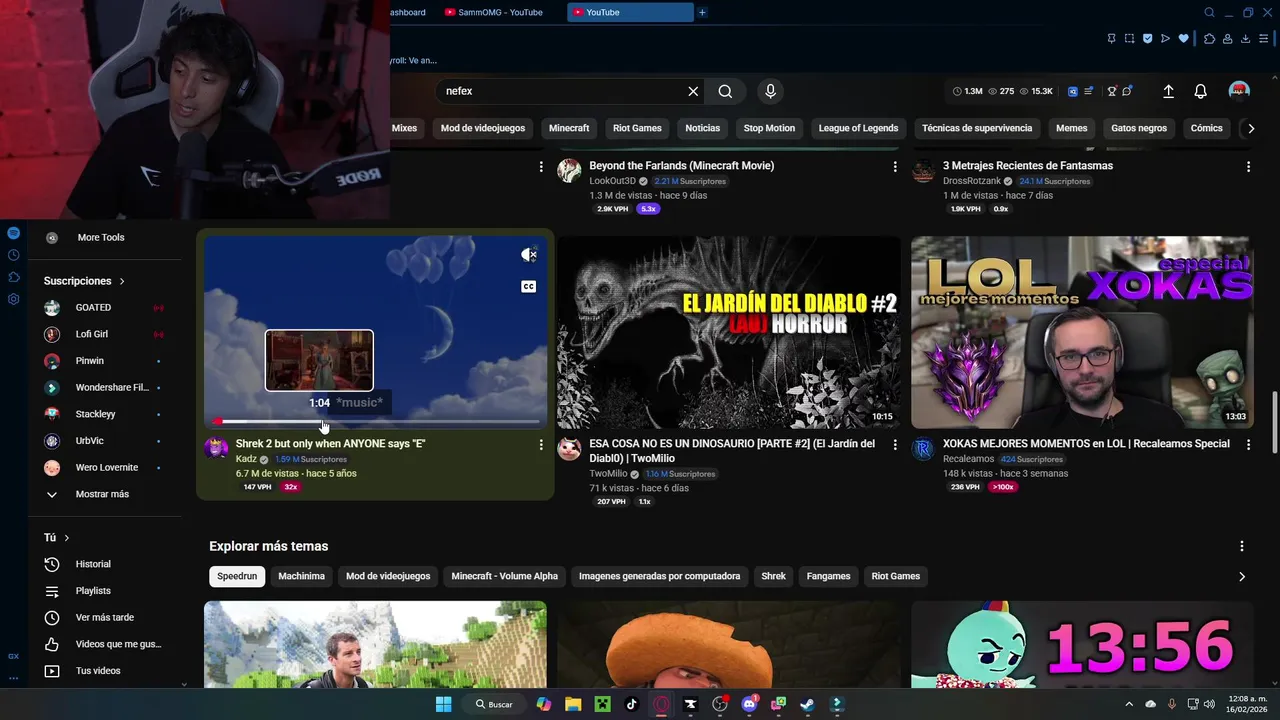Open the browser tab search magnifier icon
This screenshot has height=720, width=1280.
pyautogui.click(x=1209, y=13)
